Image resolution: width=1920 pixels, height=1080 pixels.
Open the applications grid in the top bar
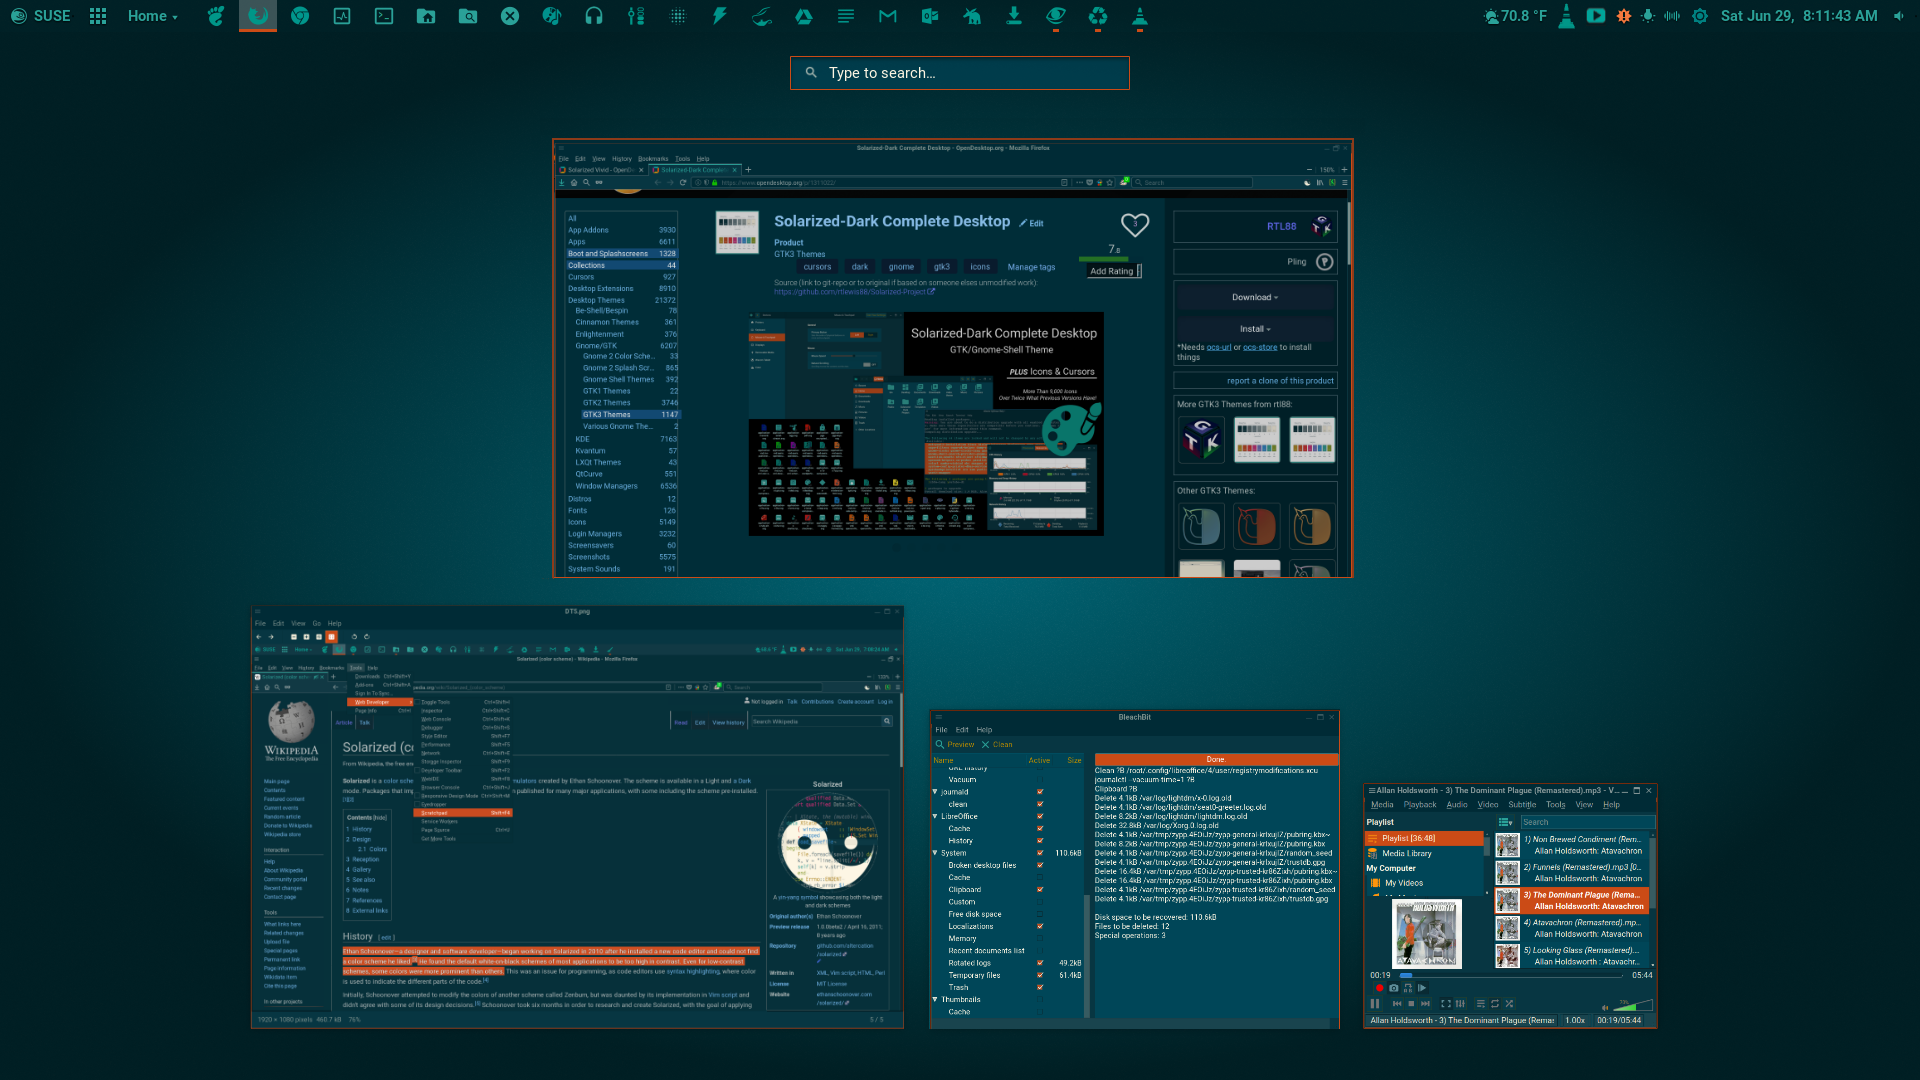tap(98, 16)
